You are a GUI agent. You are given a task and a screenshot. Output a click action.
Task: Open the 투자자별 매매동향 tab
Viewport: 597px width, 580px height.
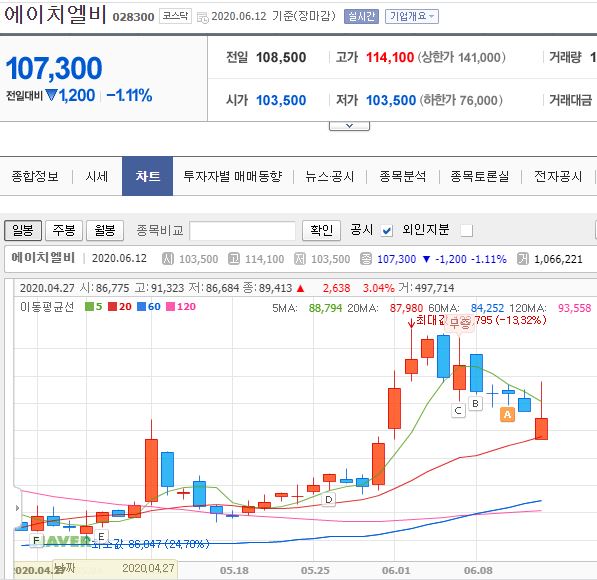[x=233, y=176]
